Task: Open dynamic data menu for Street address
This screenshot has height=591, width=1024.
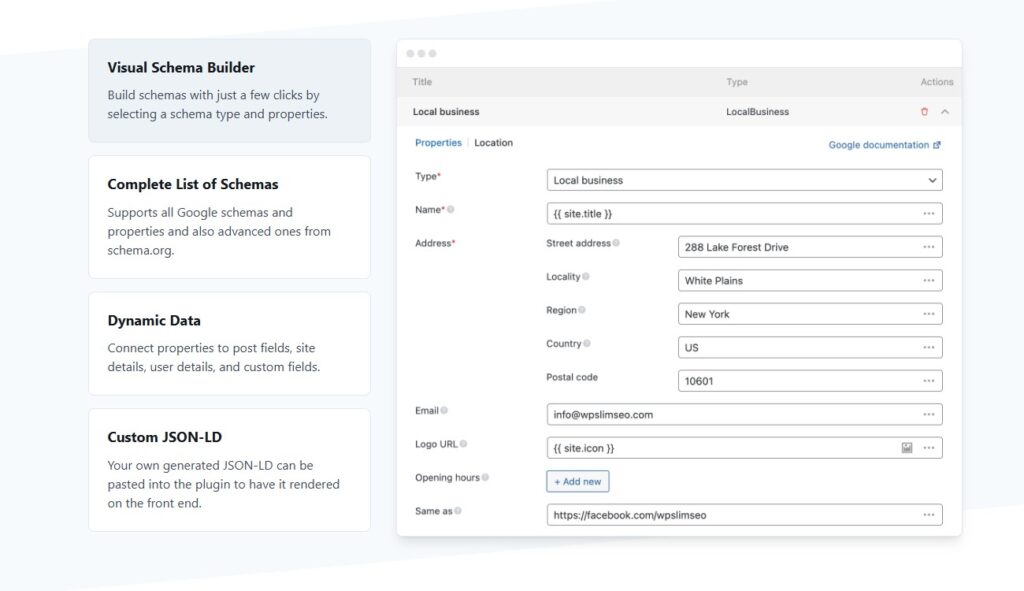Action: tap(929, 247)
